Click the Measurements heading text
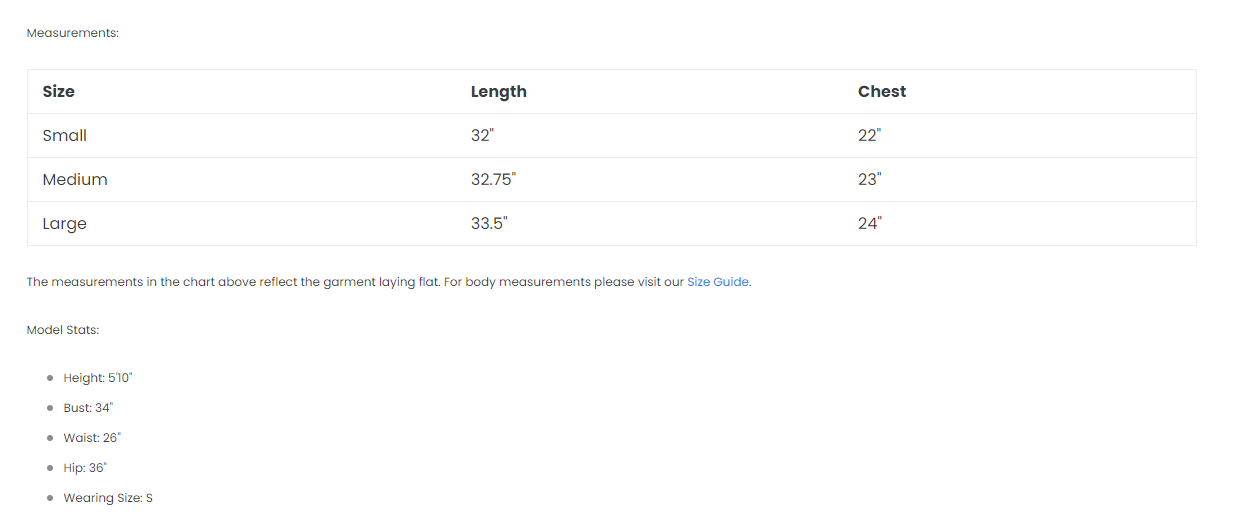The image size is (1248, 525). [73, 33]
